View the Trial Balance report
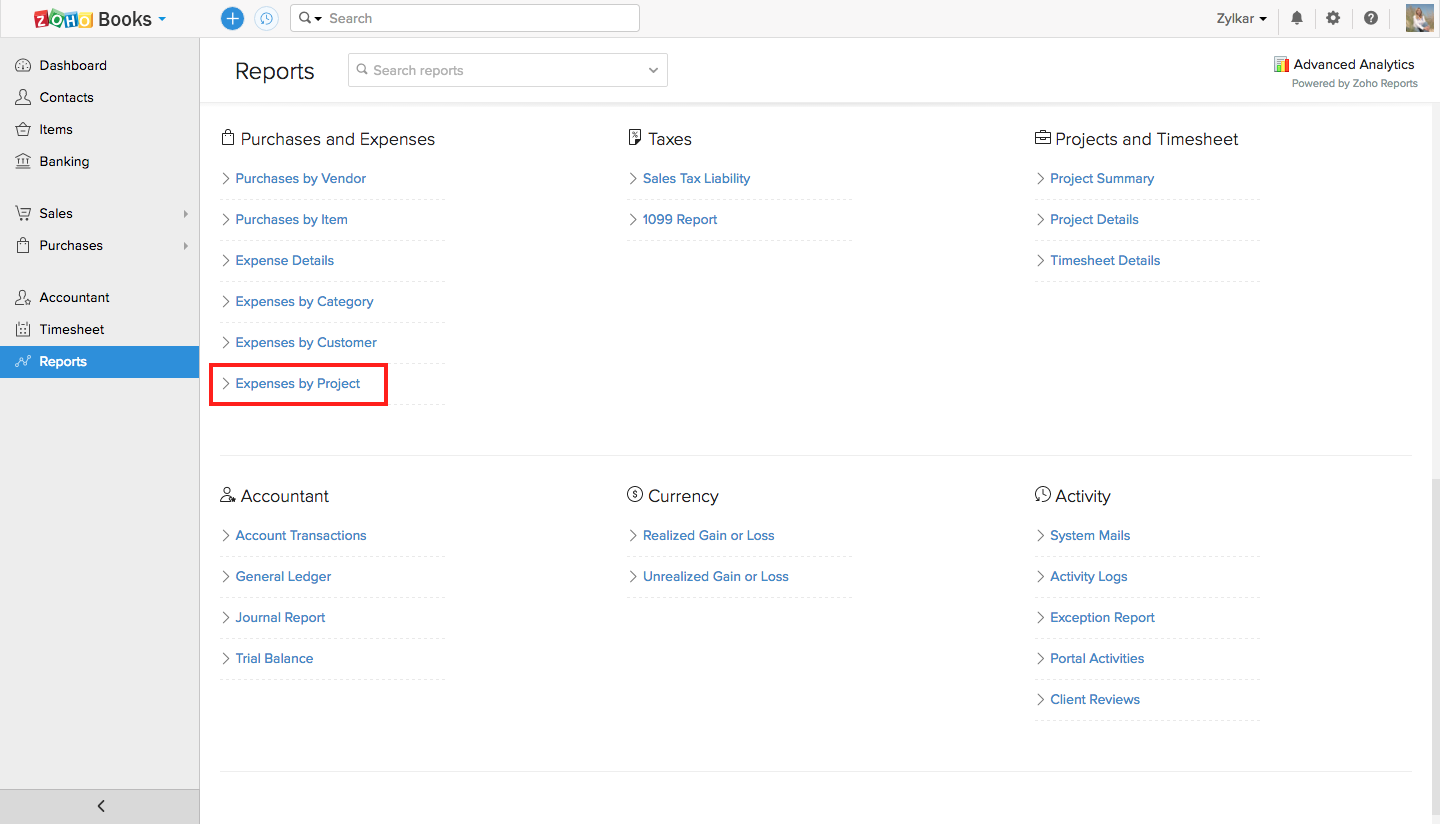Image resolution: width=1440 pixels, height=824 pixels. (274, 659)
